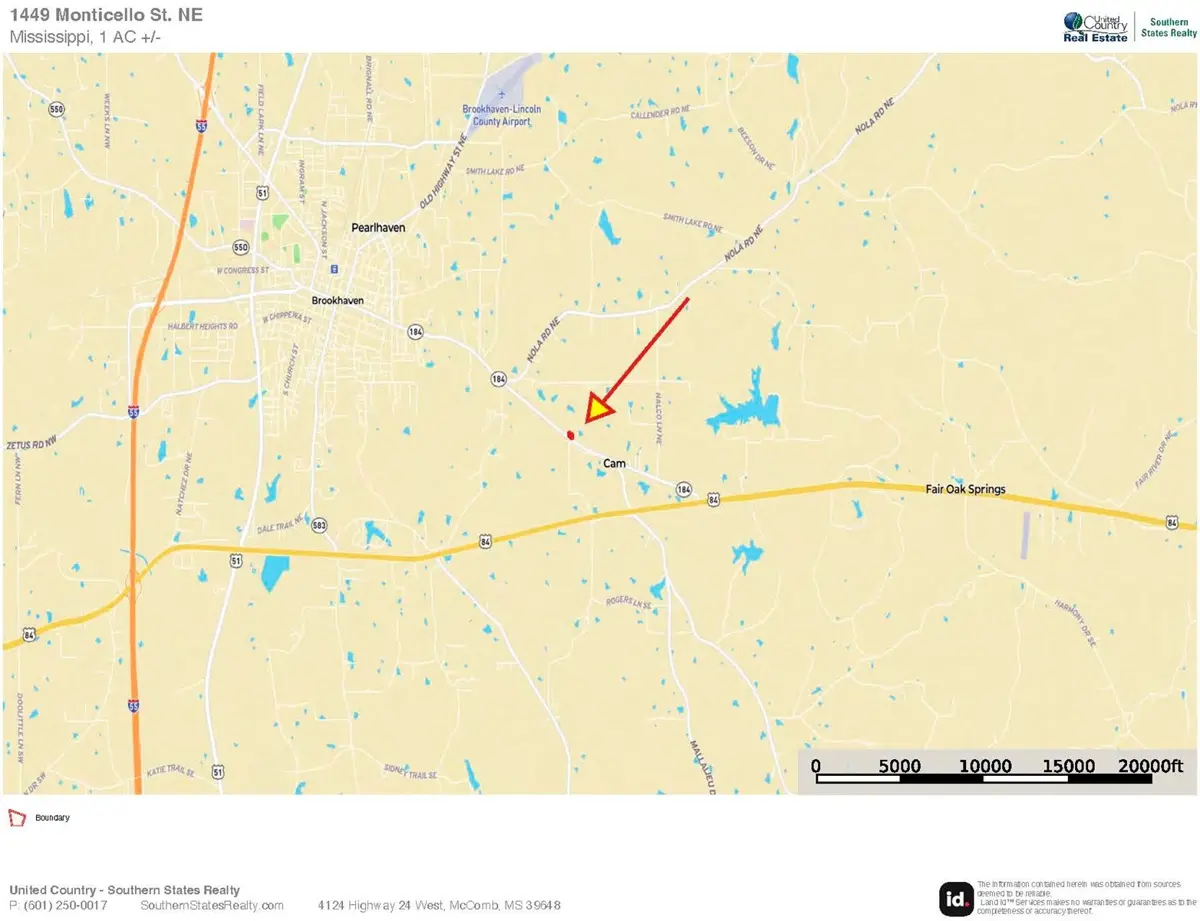Click the Highway 184 shield near Cam
Image resolution: width=1200 pixels, height=921 pixels.
684,489
